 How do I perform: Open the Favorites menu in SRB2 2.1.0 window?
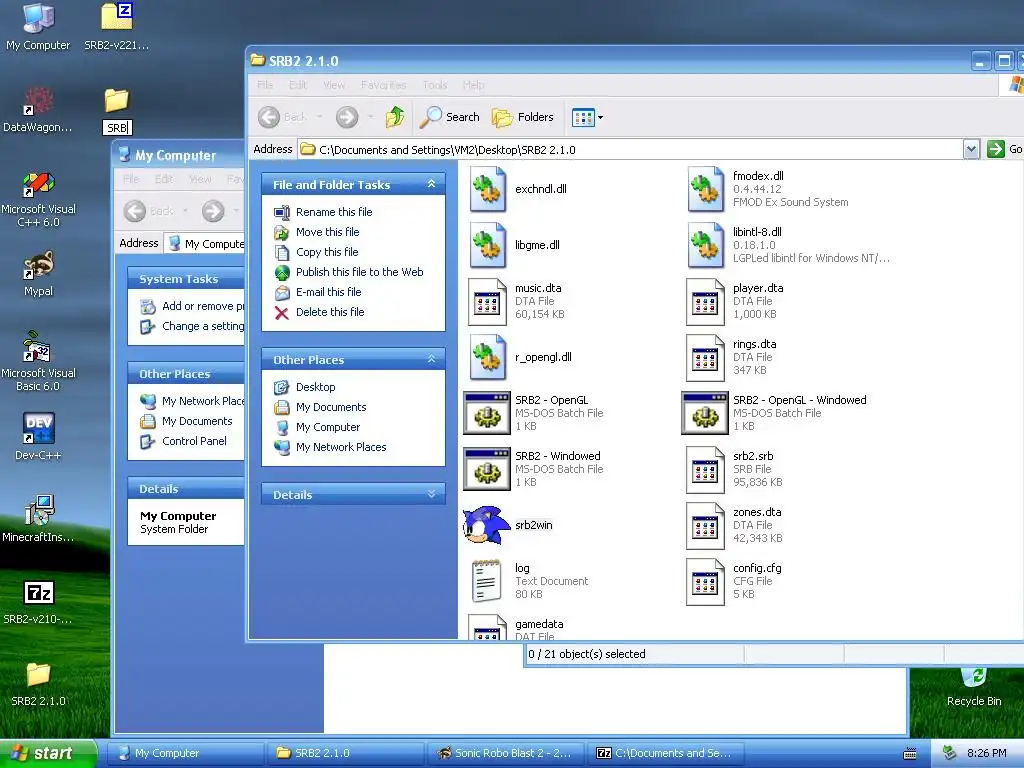(x=383, y=85)
